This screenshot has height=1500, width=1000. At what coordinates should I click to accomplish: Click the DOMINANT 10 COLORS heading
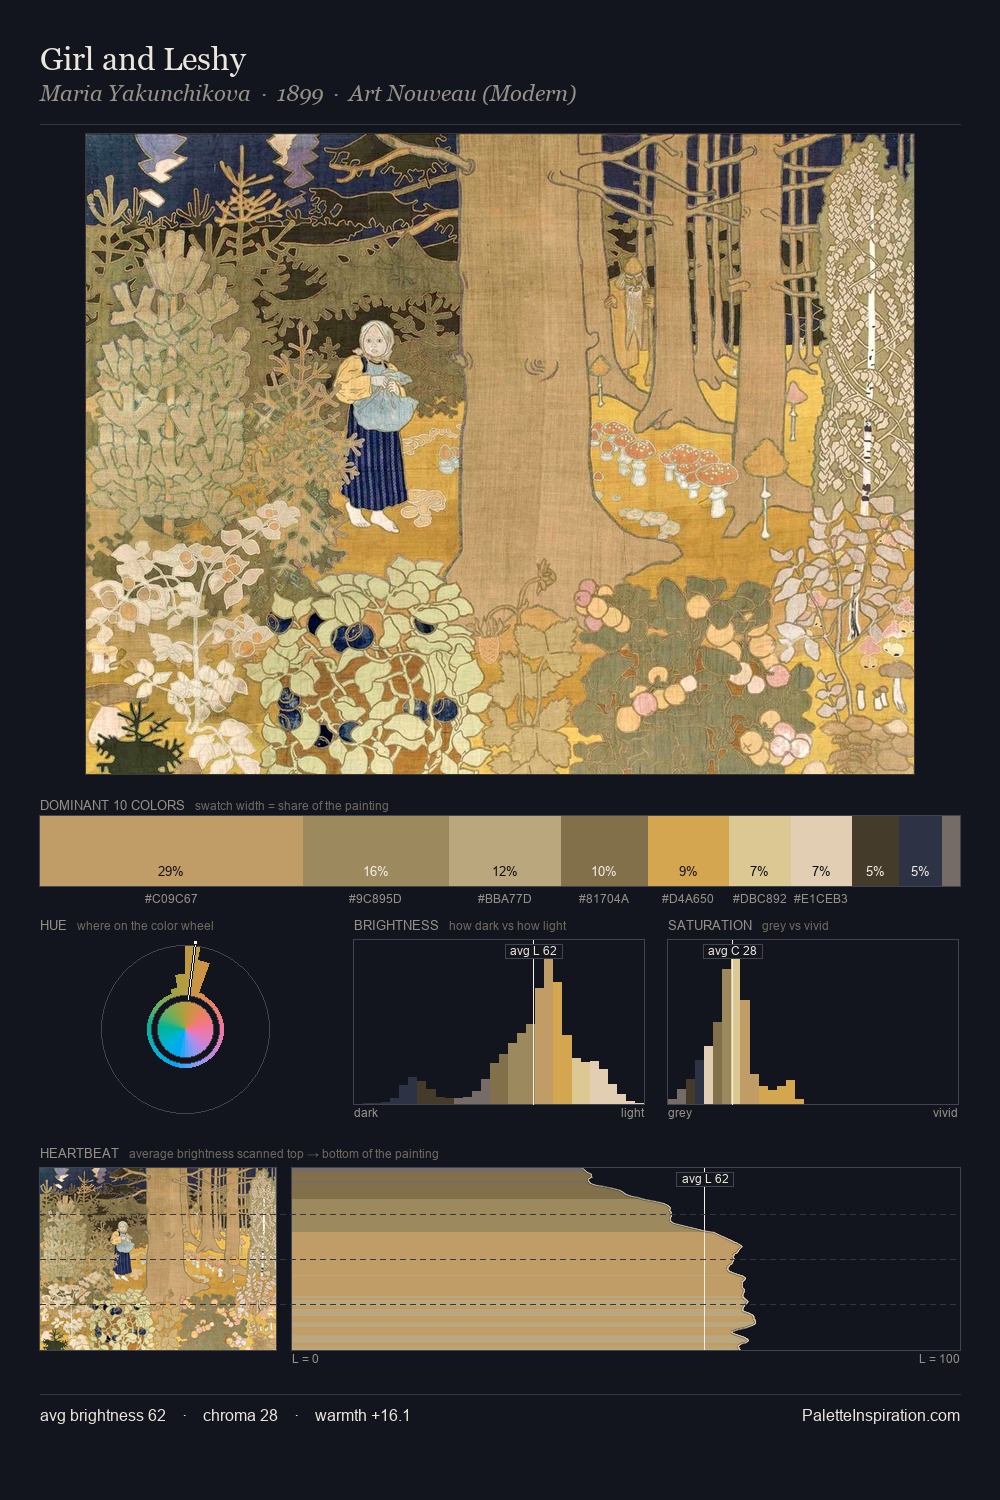[x=112, y=805]
